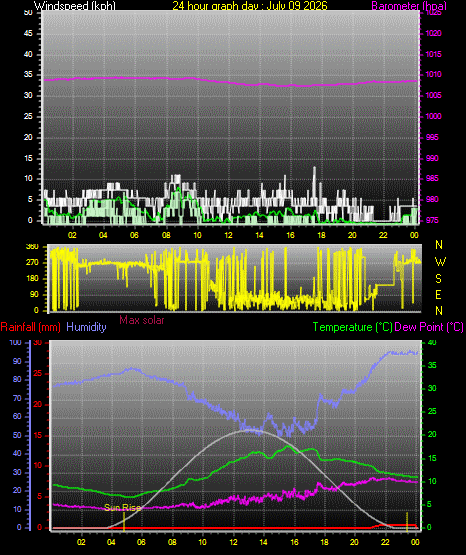The image size is (466, 555).
Task: Select the "24 hour graph day : July 09 2026" heading
Action: 250,5
